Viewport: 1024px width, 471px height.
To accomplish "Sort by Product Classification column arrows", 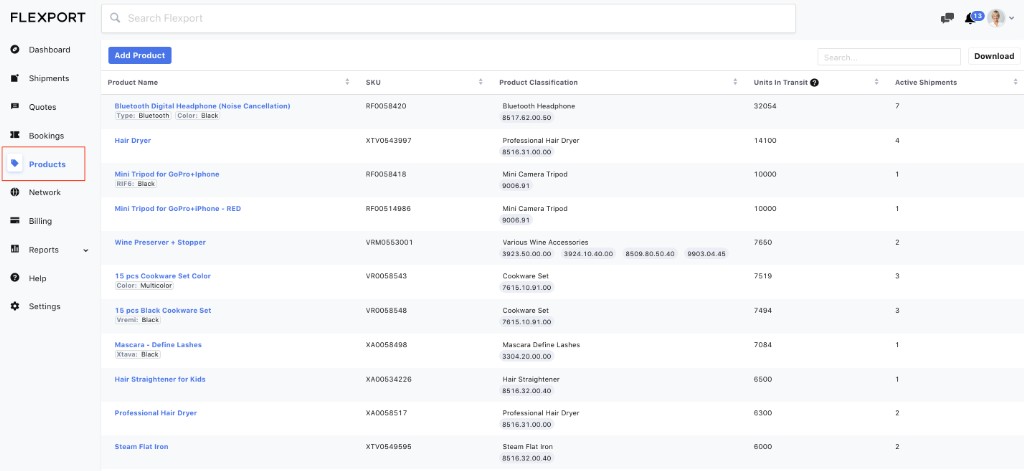I will point(735,82).
